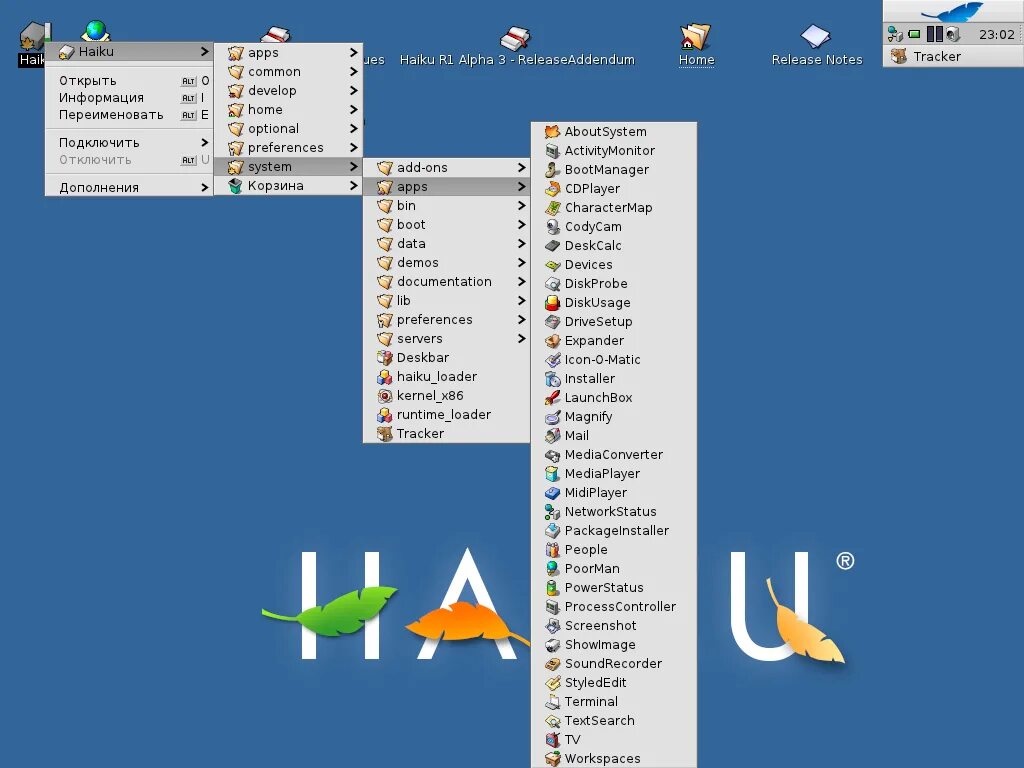Open the lib folder entry

click(x=446, y=300)
